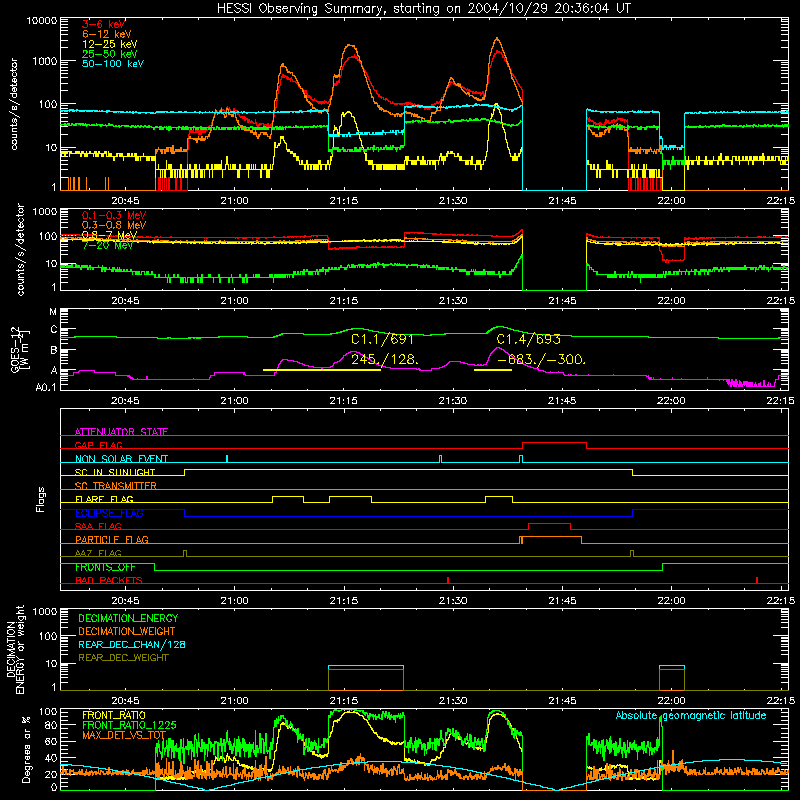The height and width of the screenshot is (800, 800).
Task: Select the 3-6 keV legend label
Action: click(104, 24)
